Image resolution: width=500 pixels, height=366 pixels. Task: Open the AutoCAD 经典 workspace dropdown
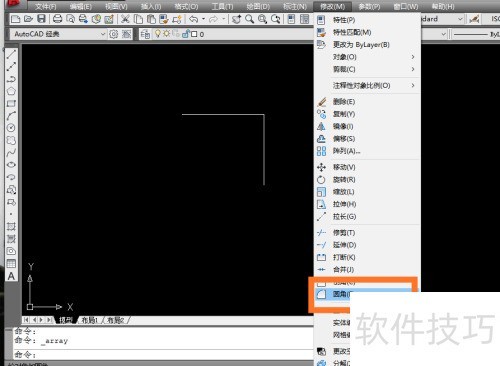(103, 34)
